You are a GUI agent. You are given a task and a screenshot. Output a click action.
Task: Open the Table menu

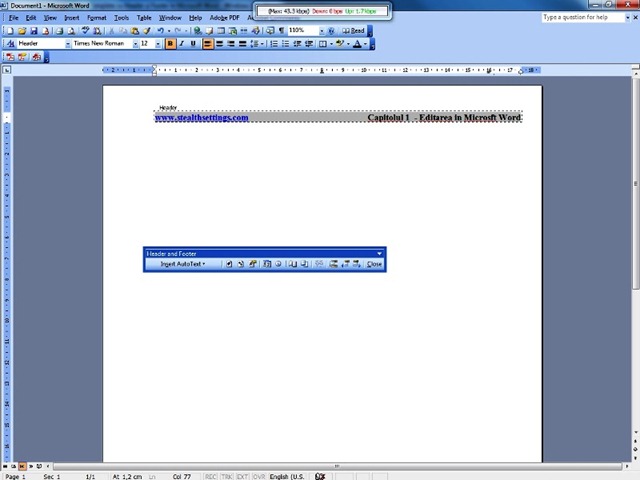point(144,18)
